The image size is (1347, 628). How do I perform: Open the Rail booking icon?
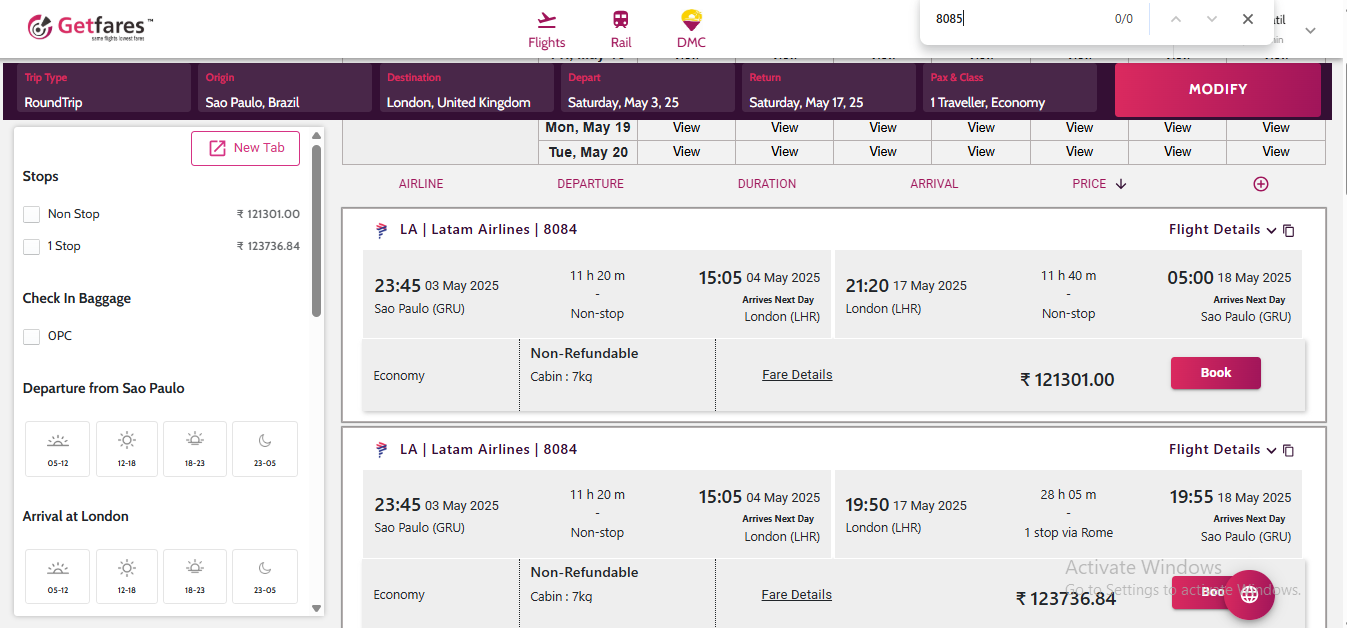pos(621,20)
